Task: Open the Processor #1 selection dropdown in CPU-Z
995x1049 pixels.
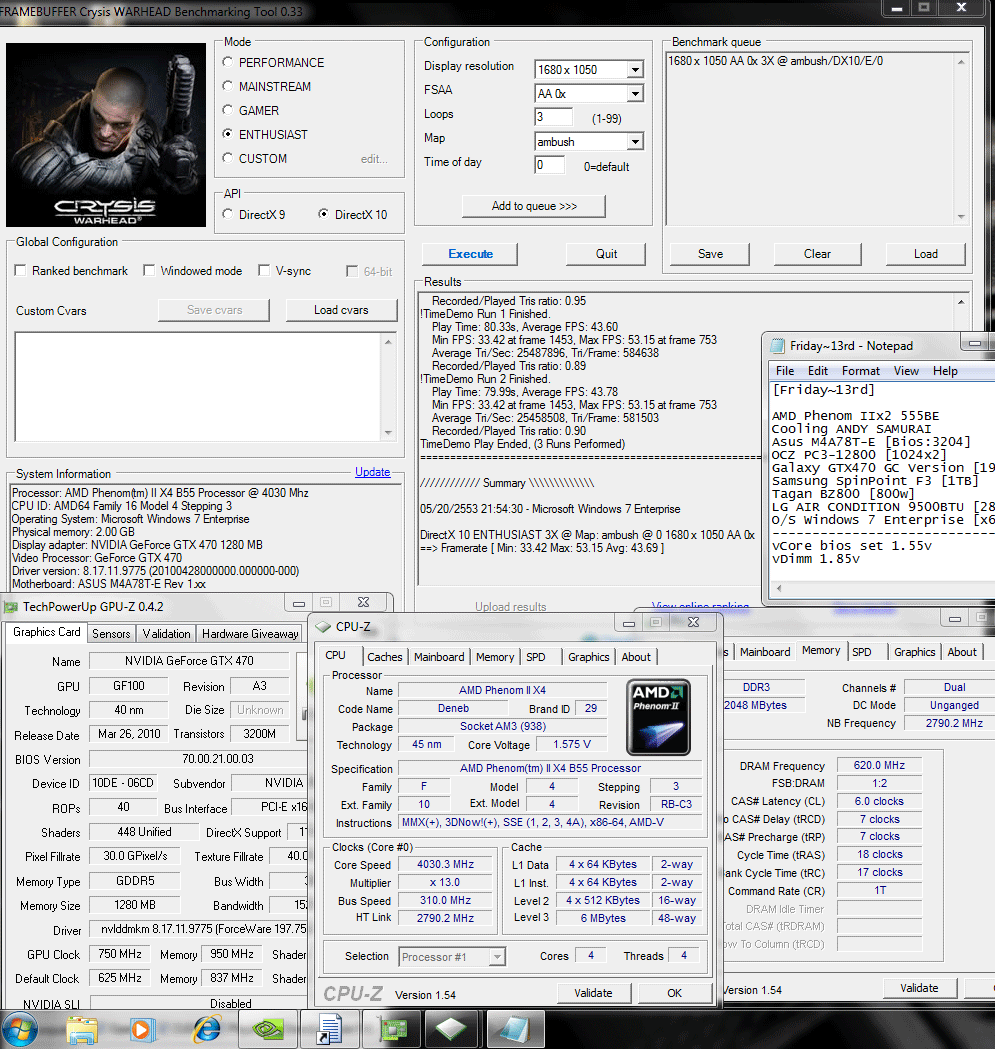Action: 496,957
